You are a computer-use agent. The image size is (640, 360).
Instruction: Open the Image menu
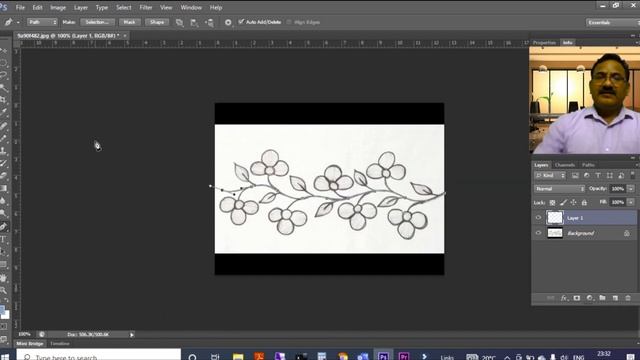click(58, 7)
